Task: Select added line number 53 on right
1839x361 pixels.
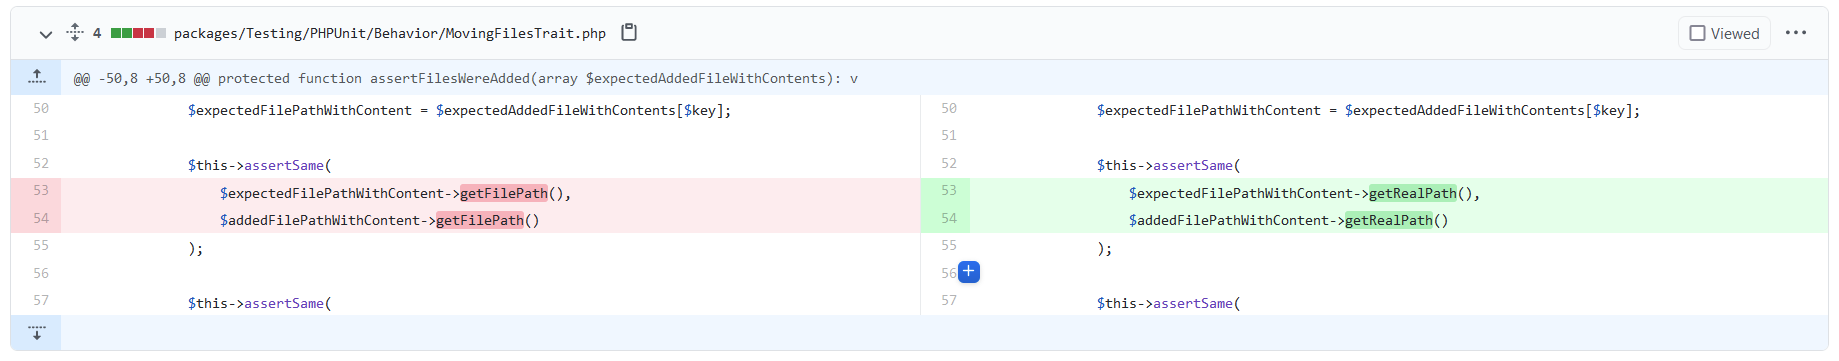Action: click(948, 191)
